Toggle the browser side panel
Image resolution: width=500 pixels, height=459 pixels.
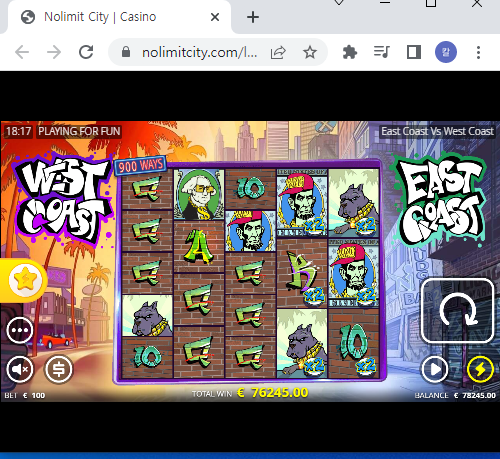(x=414, y=52)
